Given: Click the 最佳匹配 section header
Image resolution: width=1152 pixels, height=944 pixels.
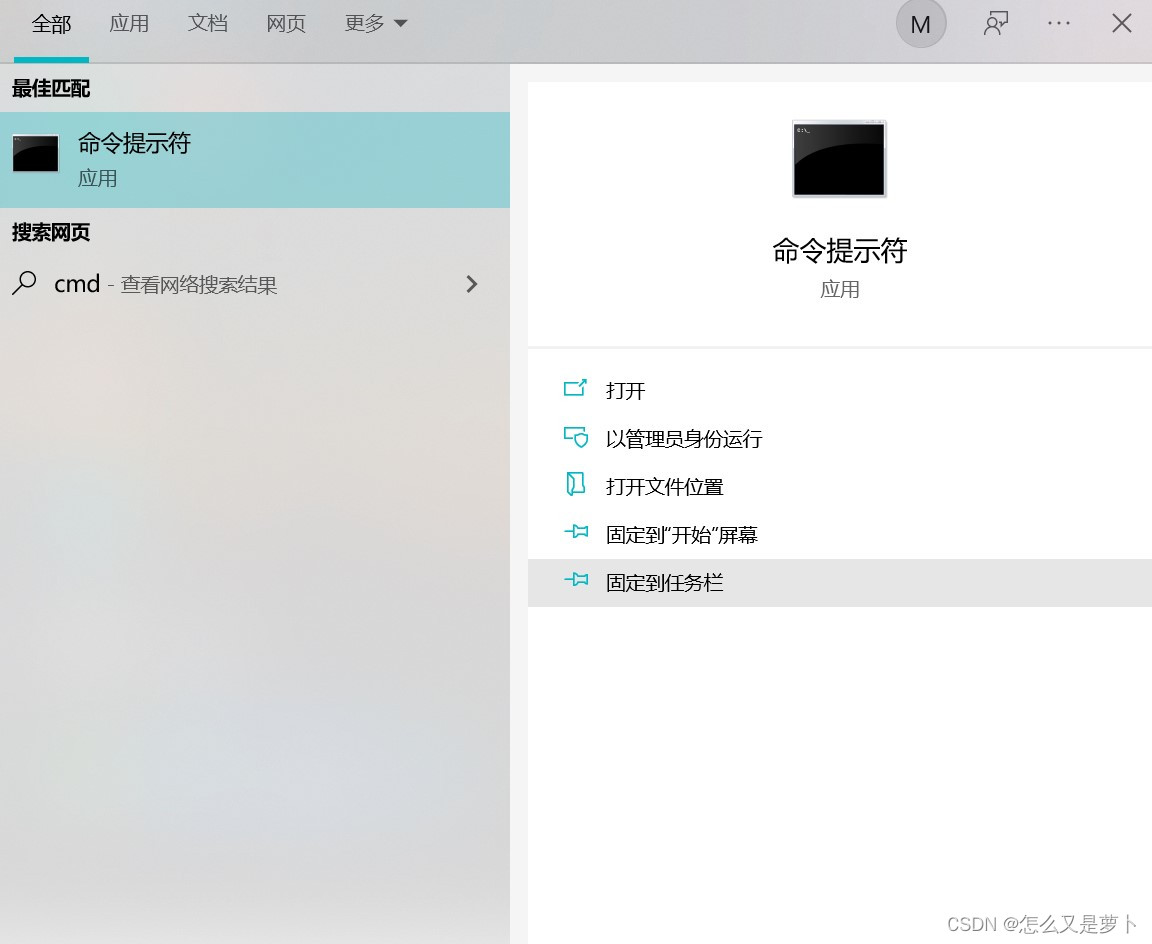Looking at the screenshot, I should pyautogui.click(x=51, y=89).
